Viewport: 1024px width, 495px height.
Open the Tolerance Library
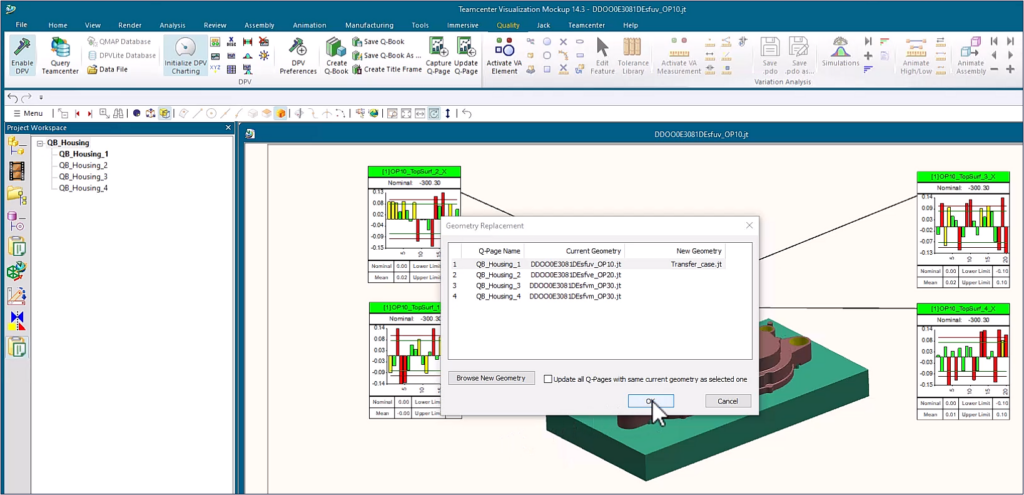[x=633, y=56]
